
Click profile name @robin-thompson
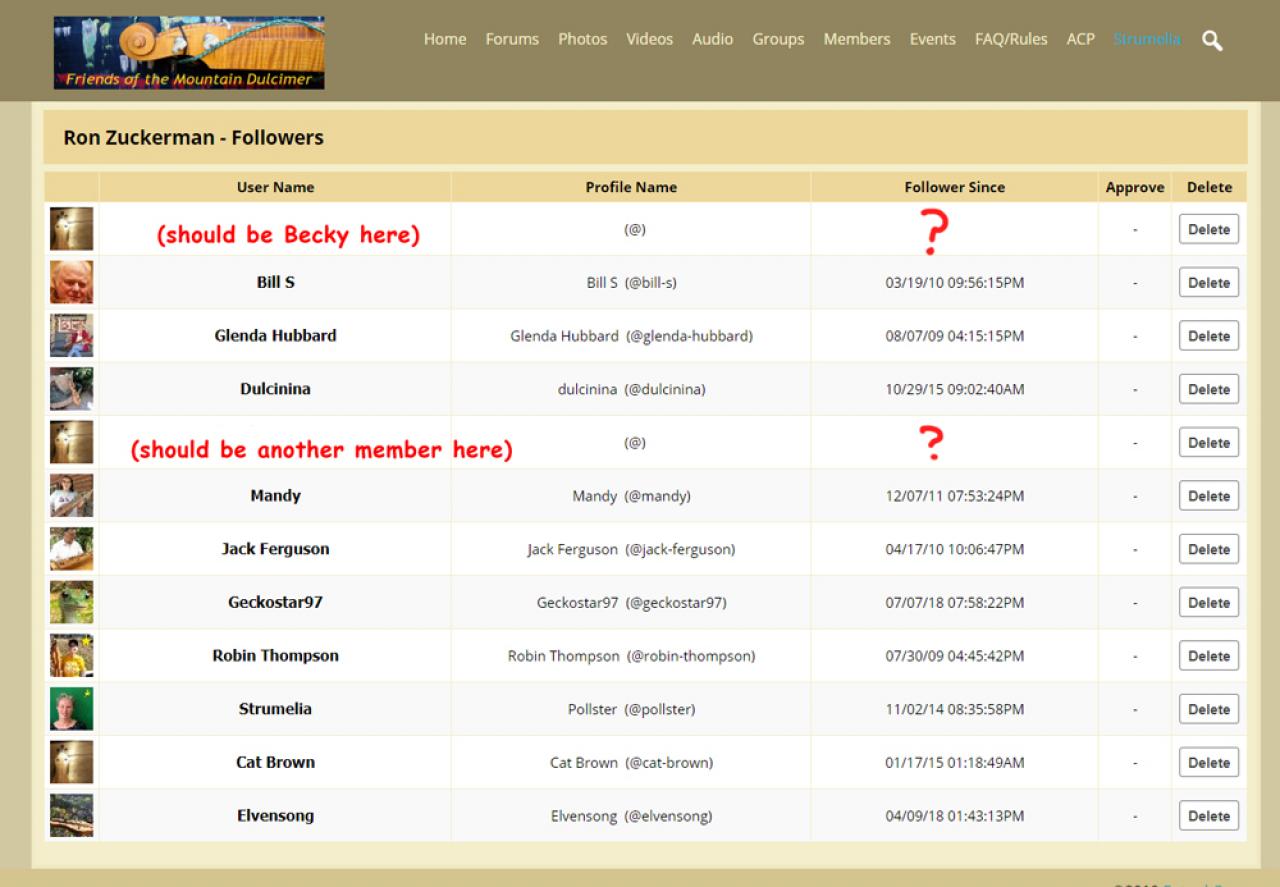(x=690, y=656)
